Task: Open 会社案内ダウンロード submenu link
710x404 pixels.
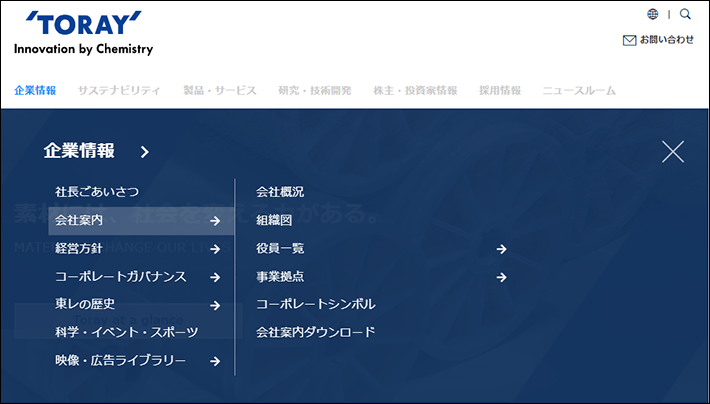Action: (x=316, y=332)
